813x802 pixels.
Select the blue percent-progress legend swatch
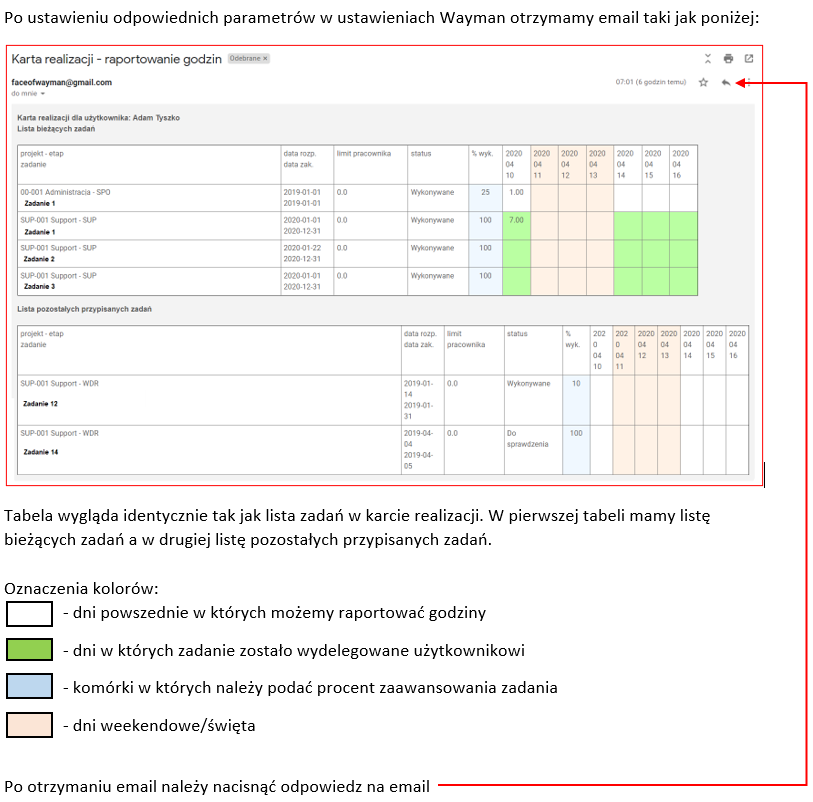click(x=30, y=686)
